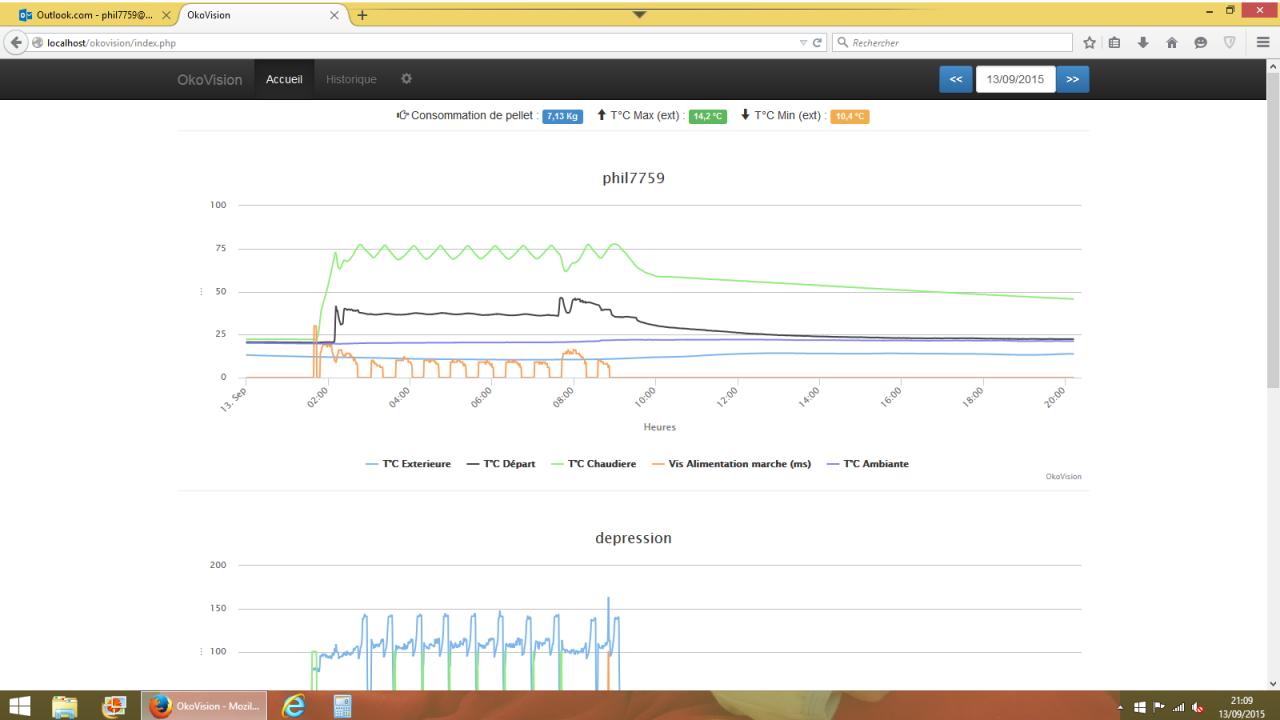The height and width of the screenshot is (720, 1280).
Task: Select the OkoVision browser tab
Action: click(x=264, y=15)
